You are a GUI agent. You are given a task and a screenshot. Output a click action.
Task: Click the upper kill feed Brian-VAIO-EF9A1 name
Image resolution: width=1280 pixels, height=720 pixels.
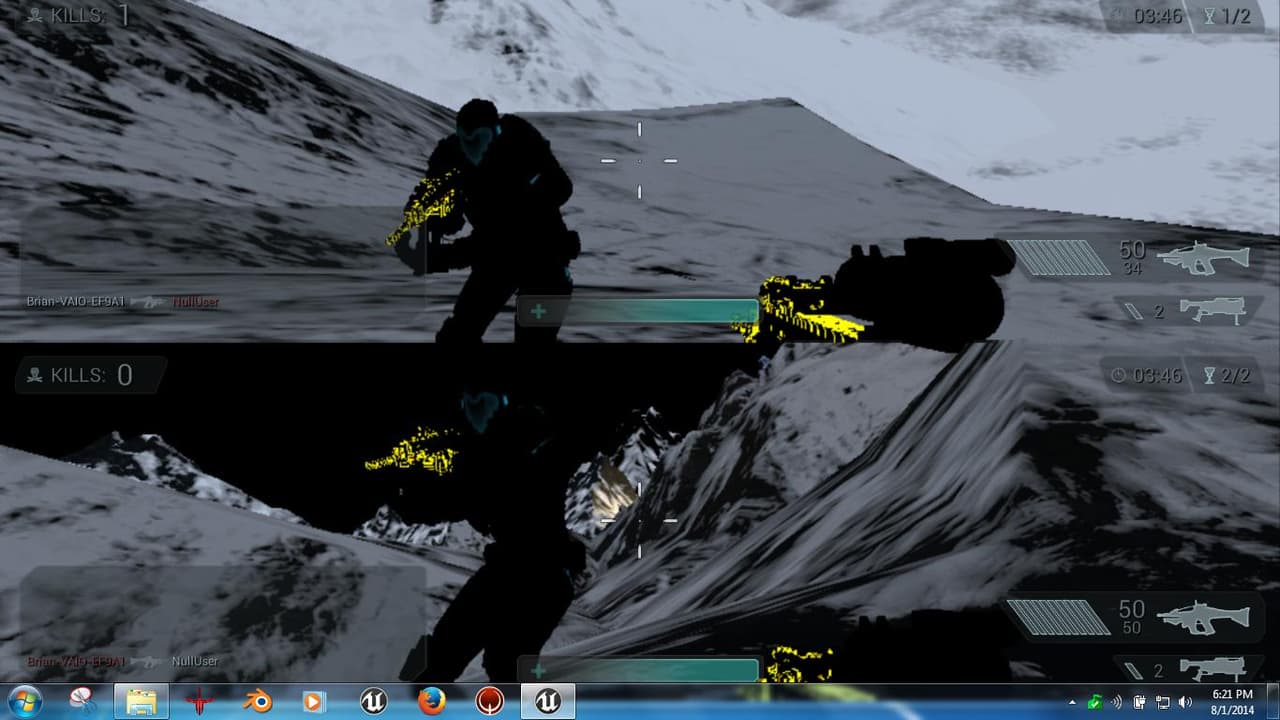tap(76, 301)
